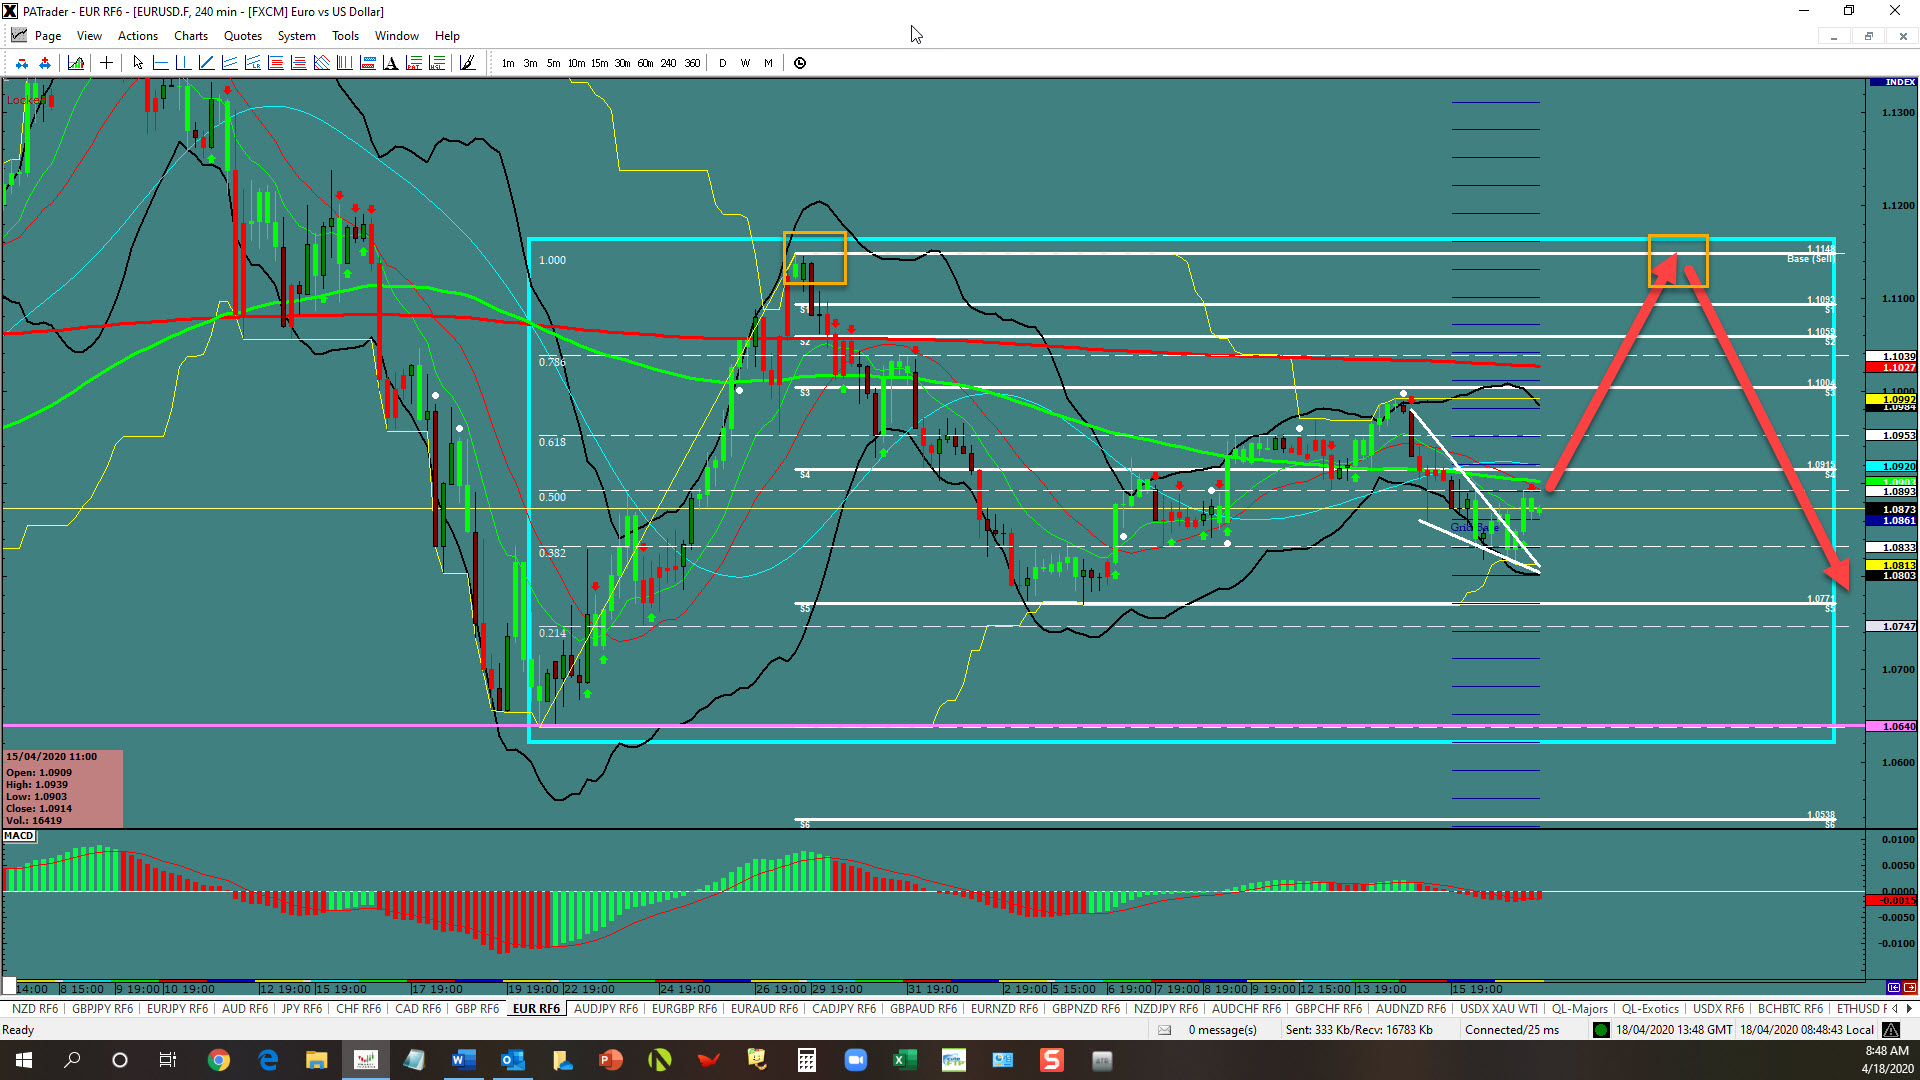Click the green connection status indicator
Viewport: 1920px width, 1080px height.
tap(1601, 1030)
